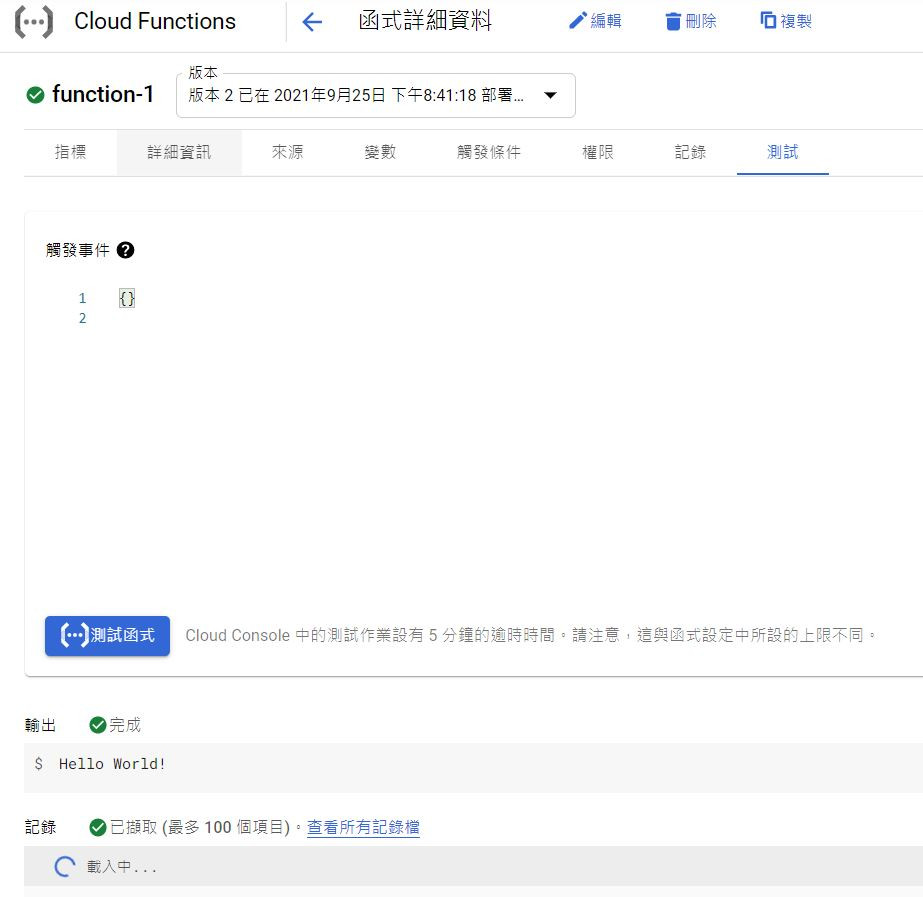Click the 完成 output status check icon
The height and width of the screenshot is (897, 923).
98,725
